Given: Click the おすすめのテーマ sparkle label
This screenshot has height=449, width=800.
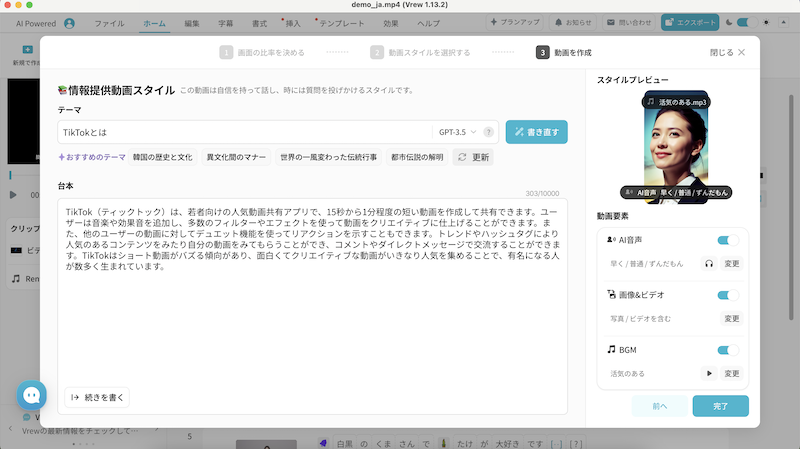Looking at the screenshot, I should click(92, 157).
